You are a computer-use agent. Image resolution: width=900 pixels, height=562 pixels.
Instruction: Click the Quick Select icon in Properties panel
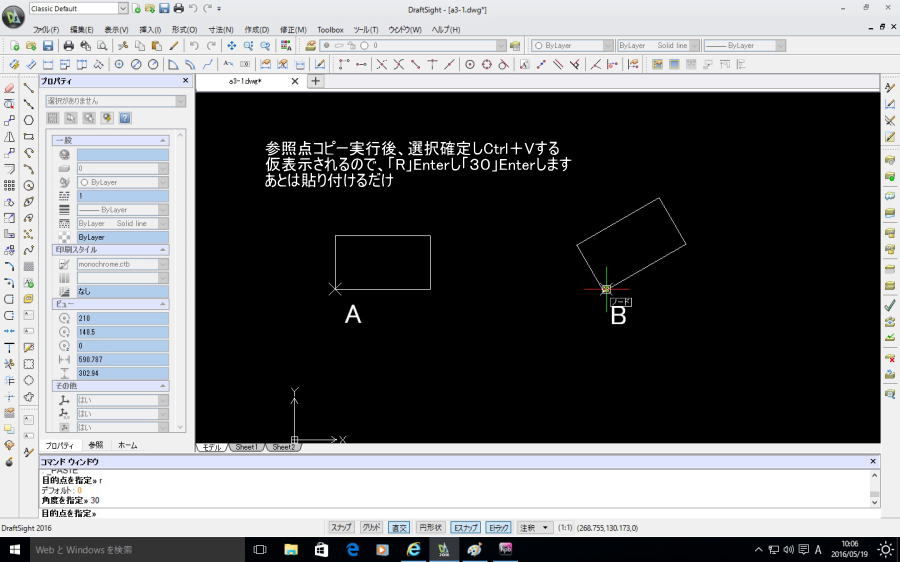click(107, 118)
